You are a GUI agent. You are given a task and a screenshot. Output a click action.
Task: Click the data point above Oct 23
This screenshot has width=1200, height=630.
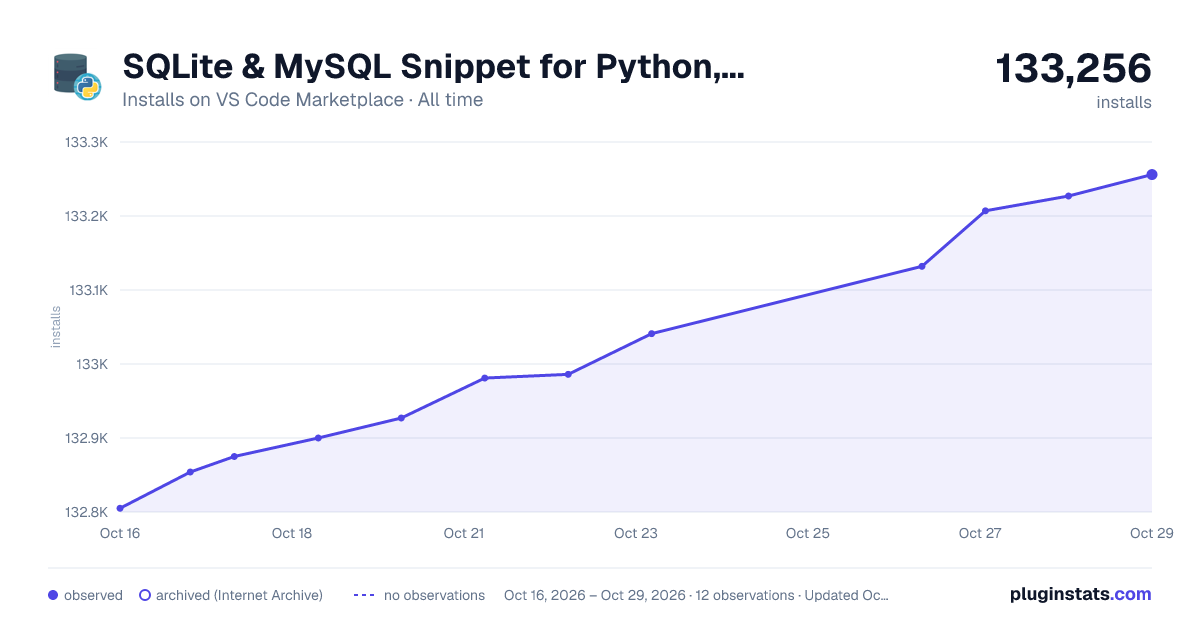651,333
